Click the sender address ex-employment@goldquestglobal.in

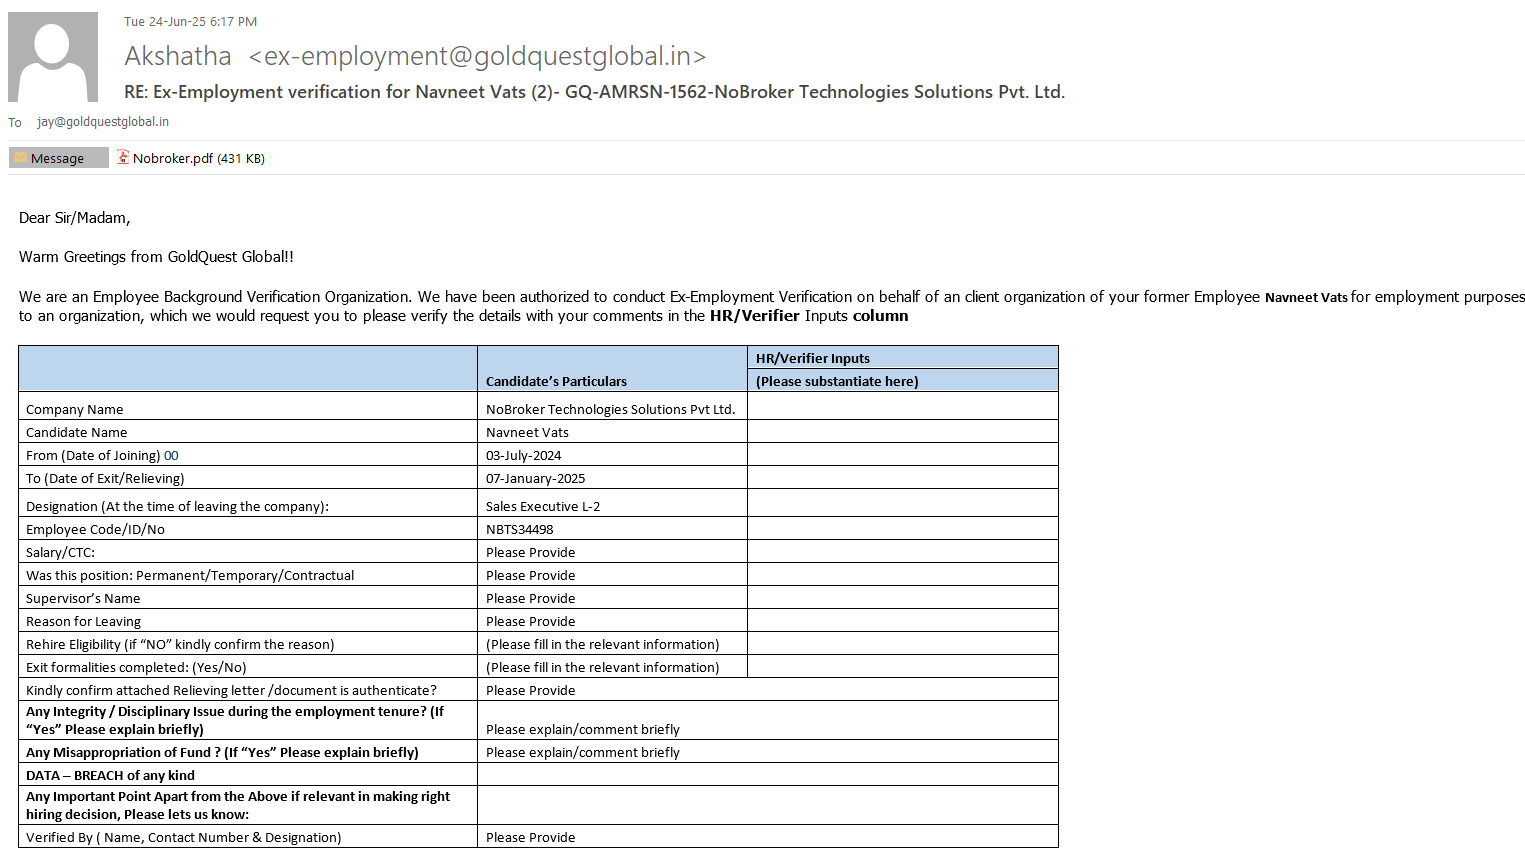point(478,57)
